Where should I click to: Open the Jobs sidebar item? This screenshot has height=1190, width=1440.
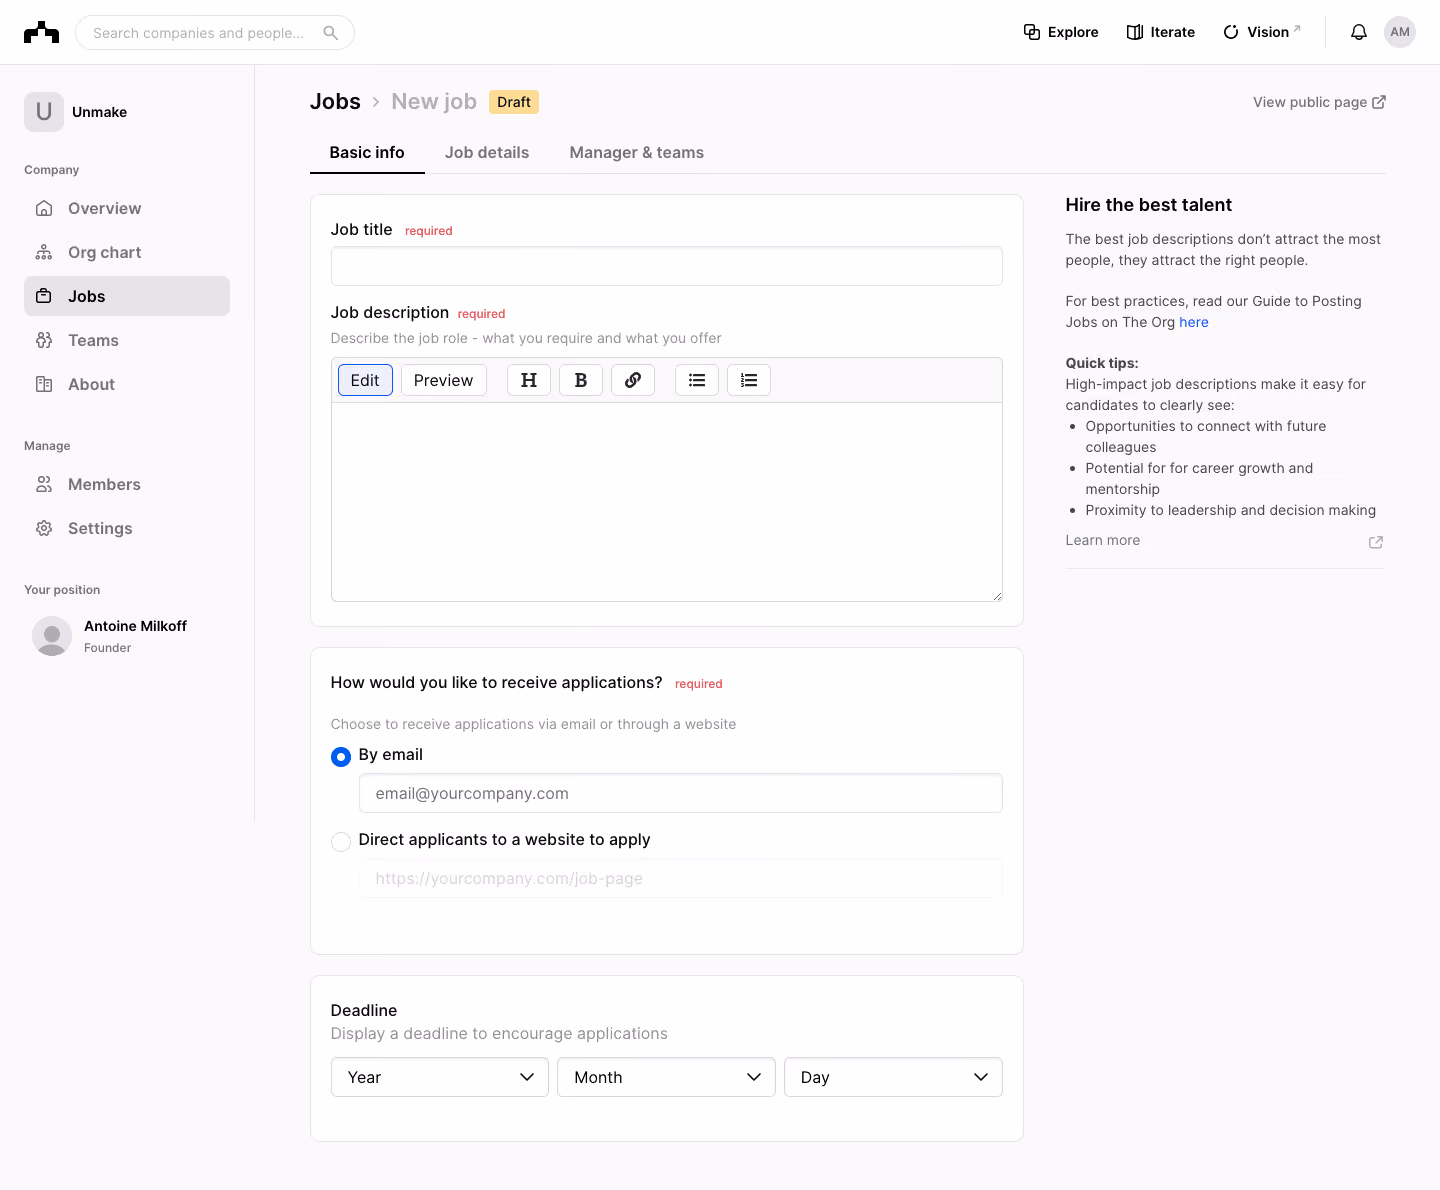127,296
